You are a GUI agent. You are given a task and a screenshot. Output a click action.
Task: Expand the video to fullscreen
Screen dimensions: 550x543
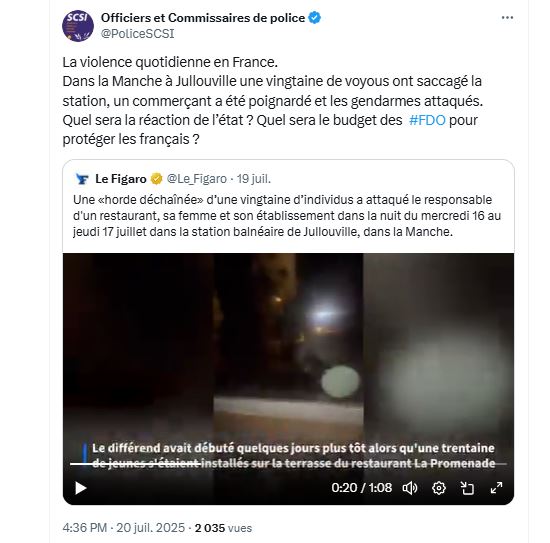click(x=496, y=488)
